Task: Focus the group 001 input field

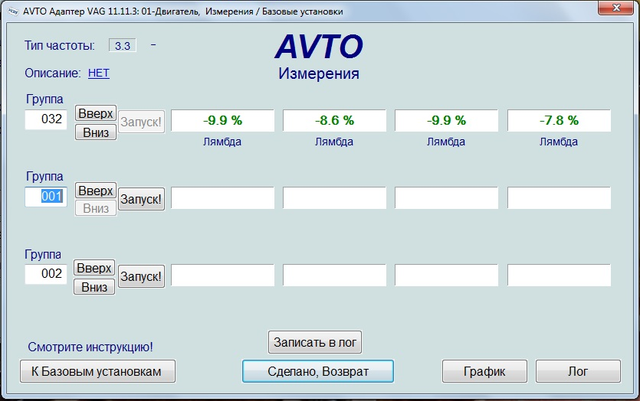Action: tap(46, 197)
